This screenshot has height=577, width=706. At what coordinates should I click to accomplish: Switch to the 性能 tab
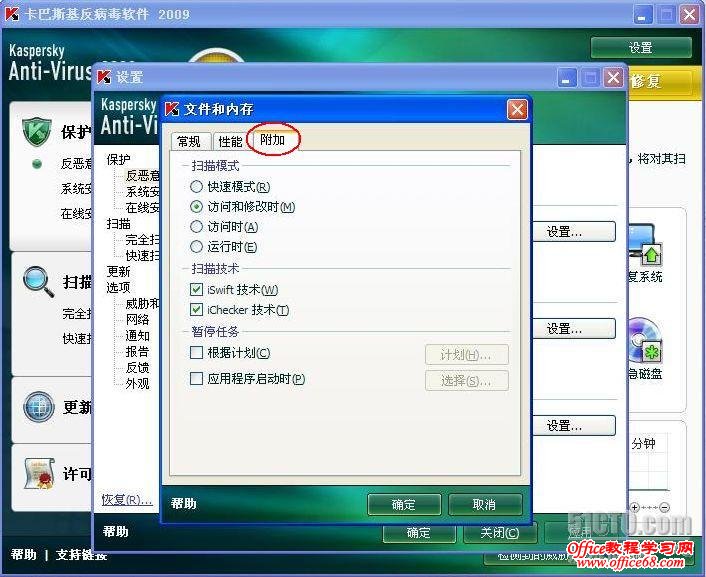[x=231, y=141]
